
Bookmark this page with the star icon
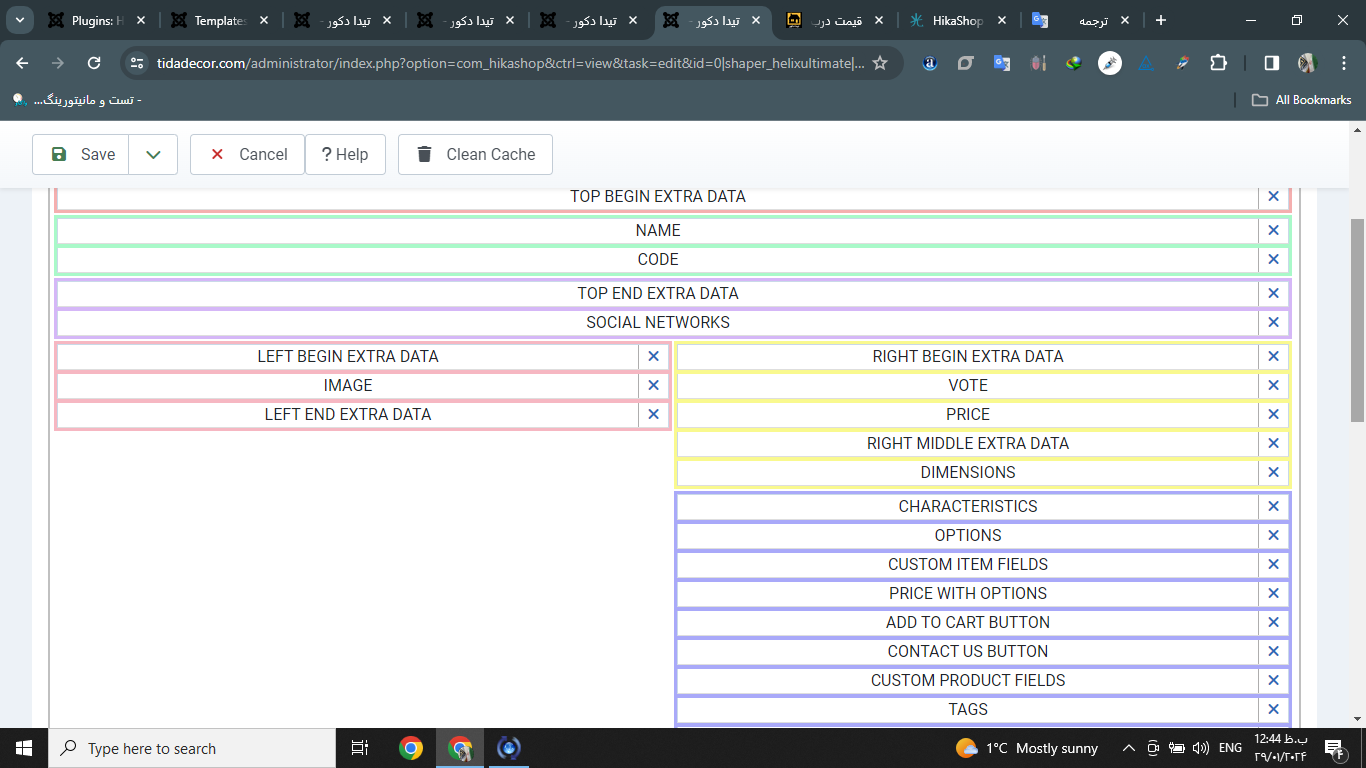coord(880,63)
